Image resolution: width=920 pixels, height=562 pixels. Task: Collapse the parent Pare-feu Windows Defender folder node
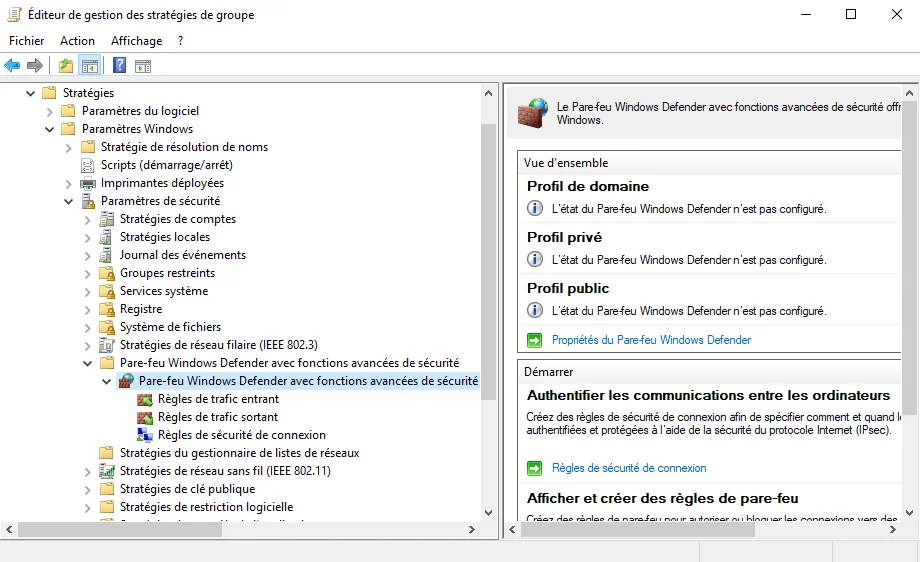tap(87, 364)
